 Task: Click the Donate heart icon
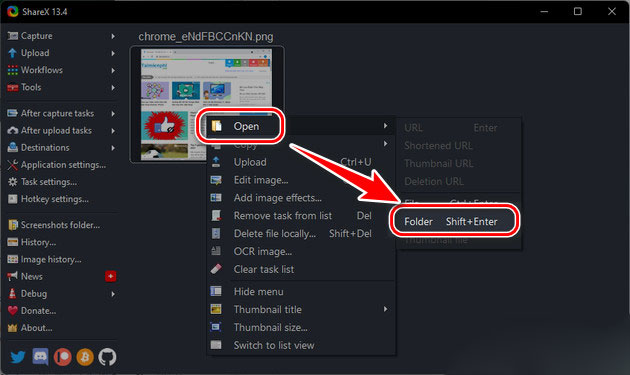(13, 311)
